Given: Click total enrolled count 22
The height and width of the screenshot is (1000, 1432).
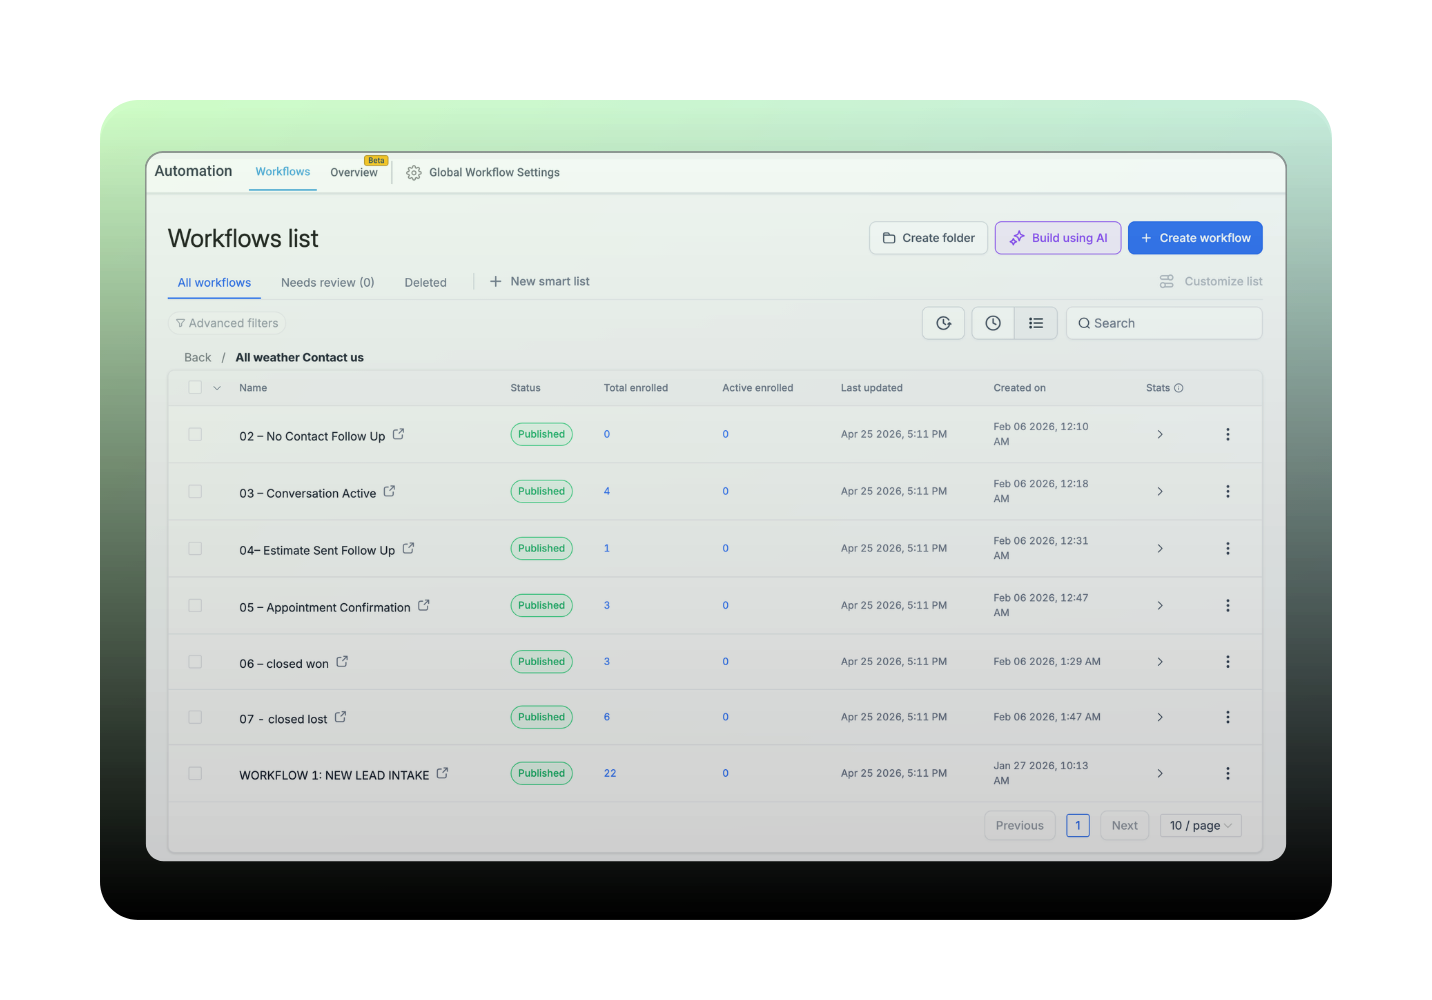Looking at the screenshot, I should pyautogui.click(x=610, y=774).
